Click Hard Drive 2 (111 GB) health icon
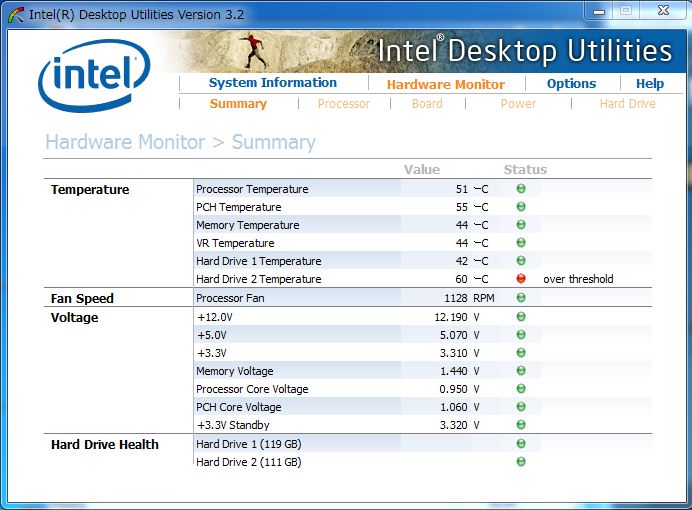Screen dimensions: 692x510 521,462
